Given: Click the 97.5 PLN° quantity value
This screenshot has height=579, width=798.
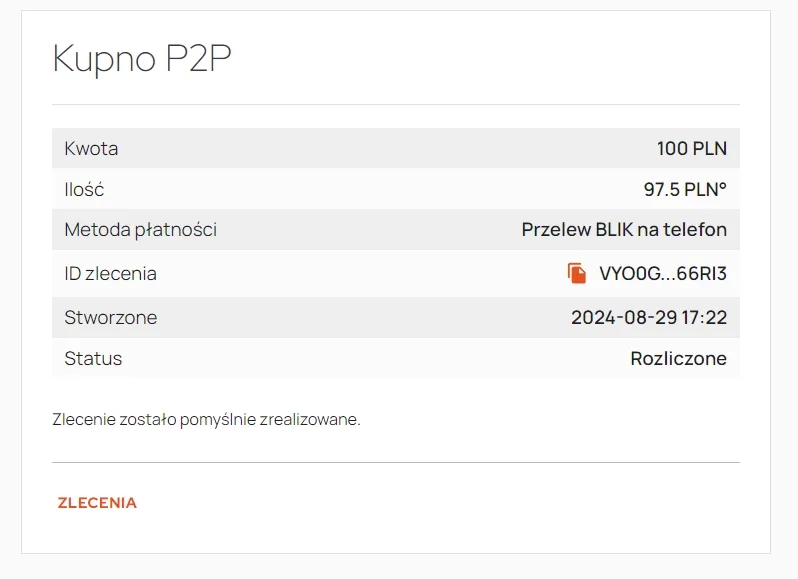Looking at the screenshot, I should (x=685, y=189).
